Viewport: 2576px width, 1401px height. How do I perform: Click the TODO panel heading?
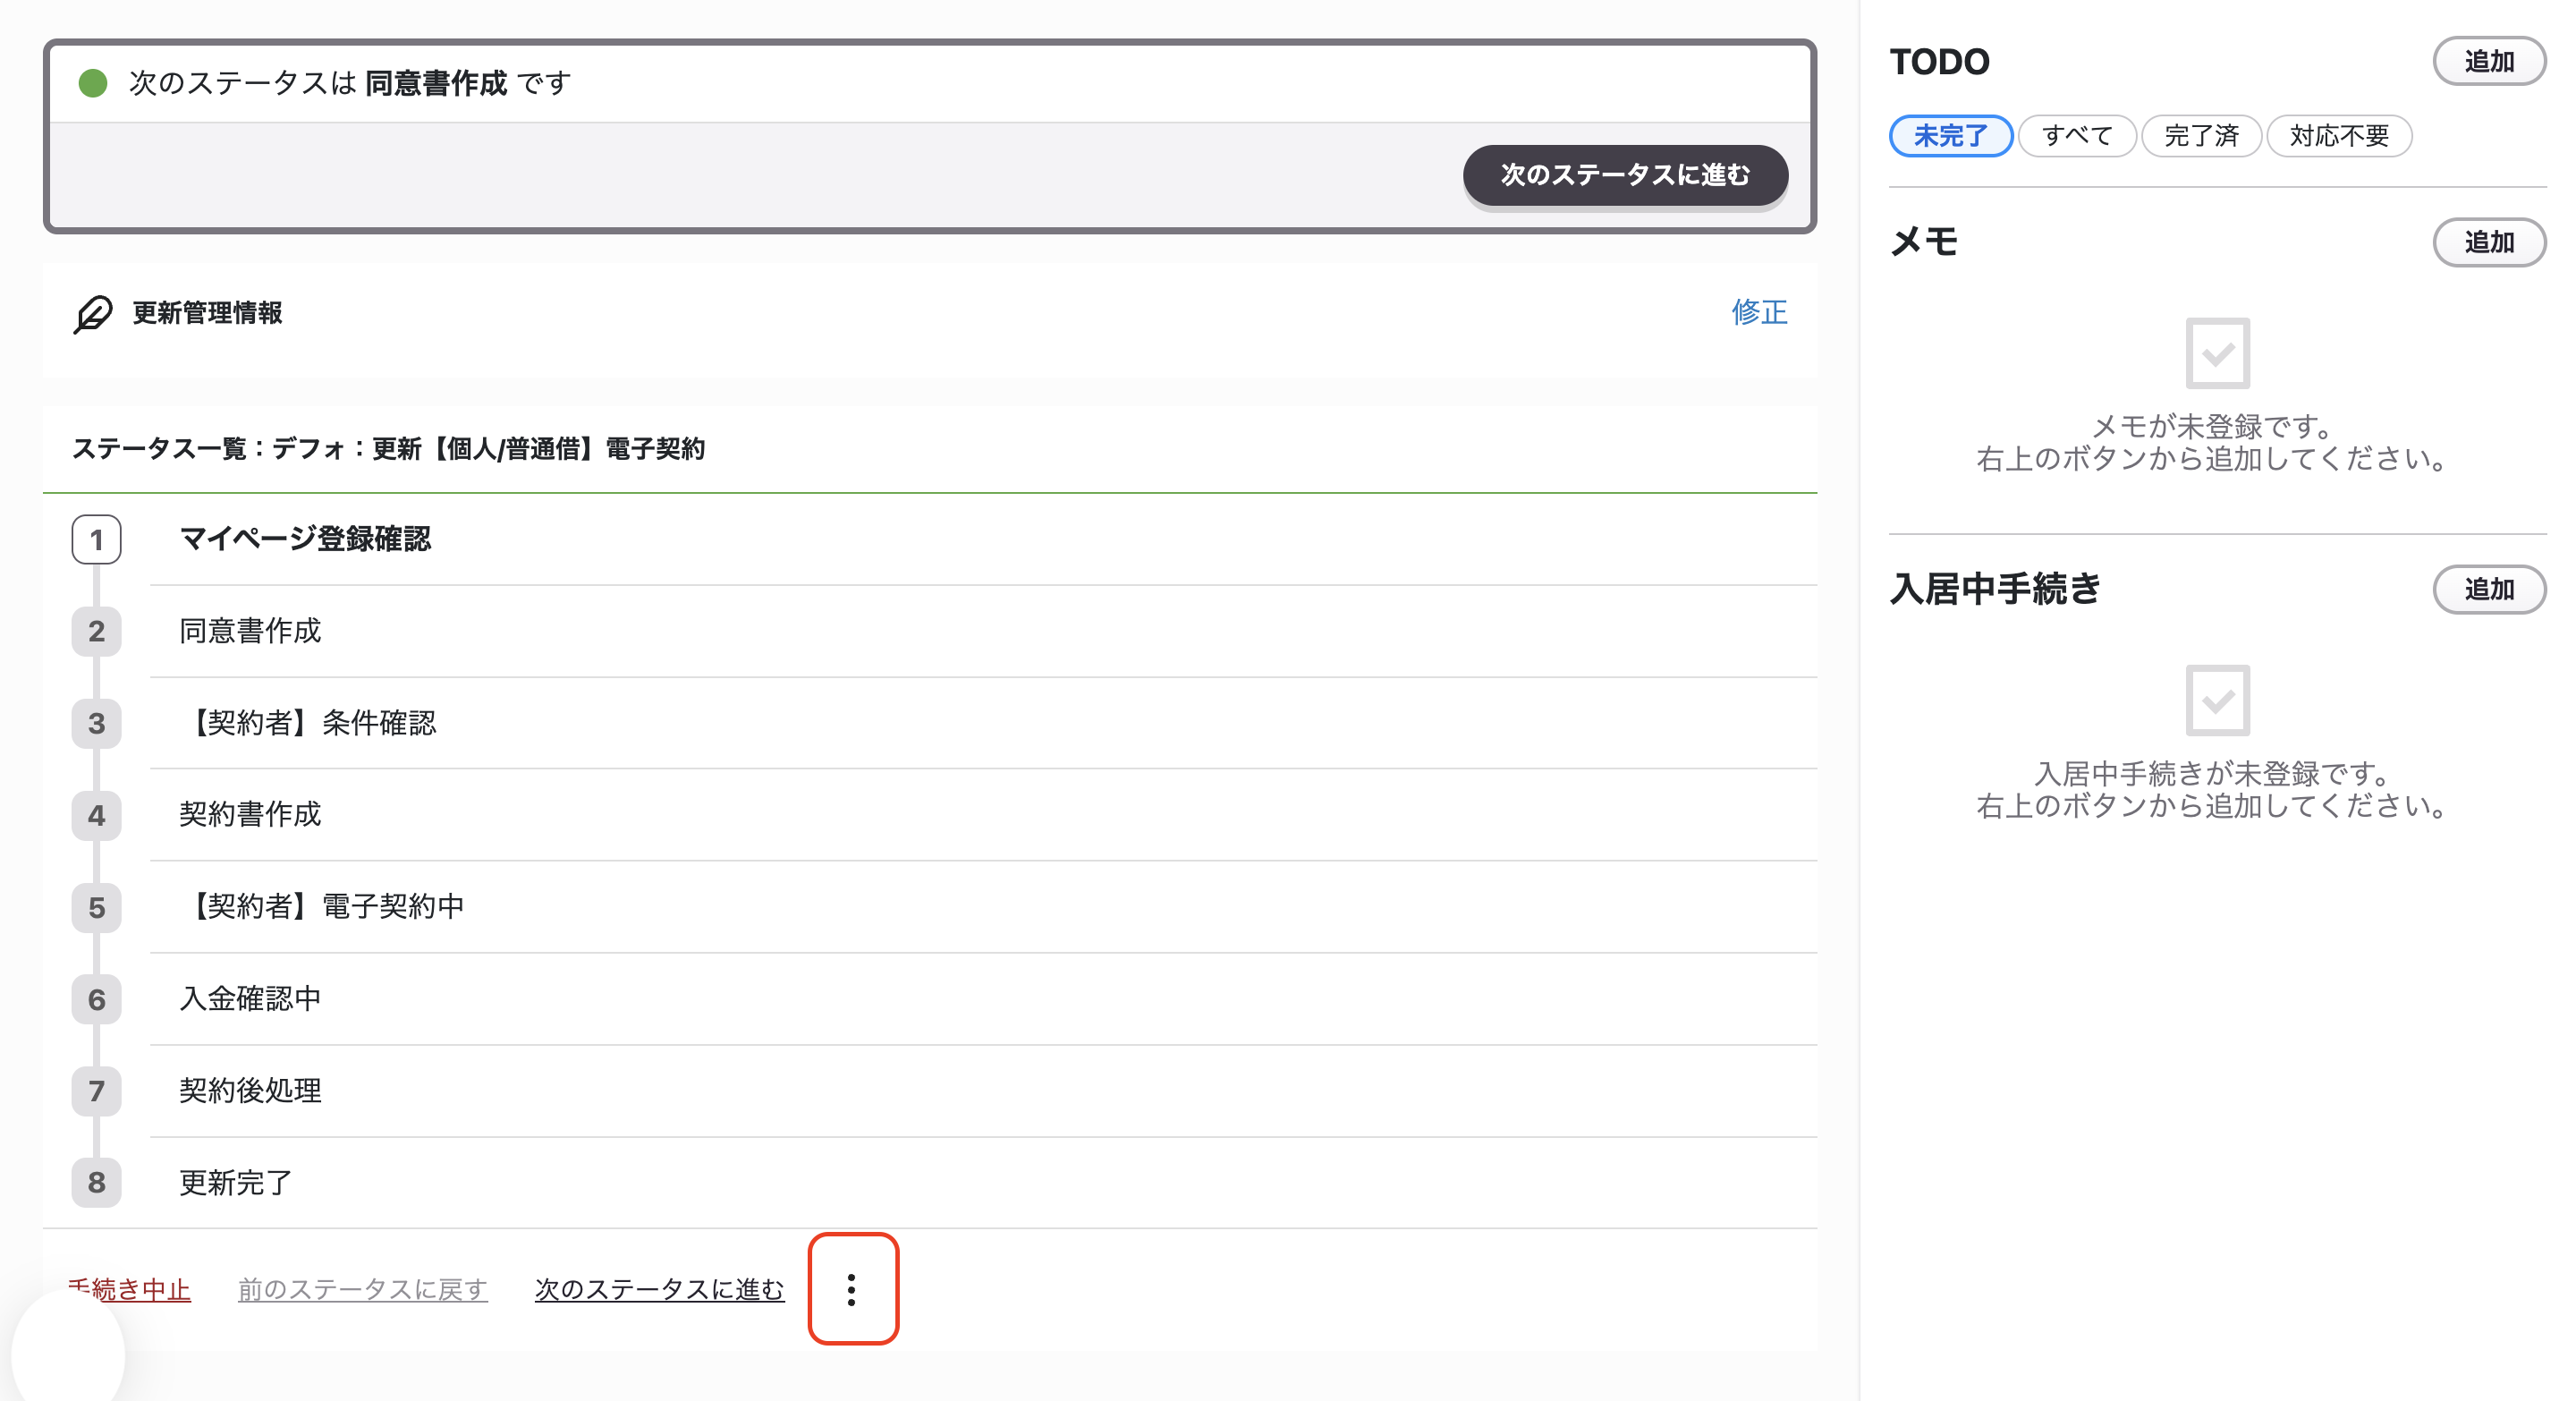(x=1939, y=62)
